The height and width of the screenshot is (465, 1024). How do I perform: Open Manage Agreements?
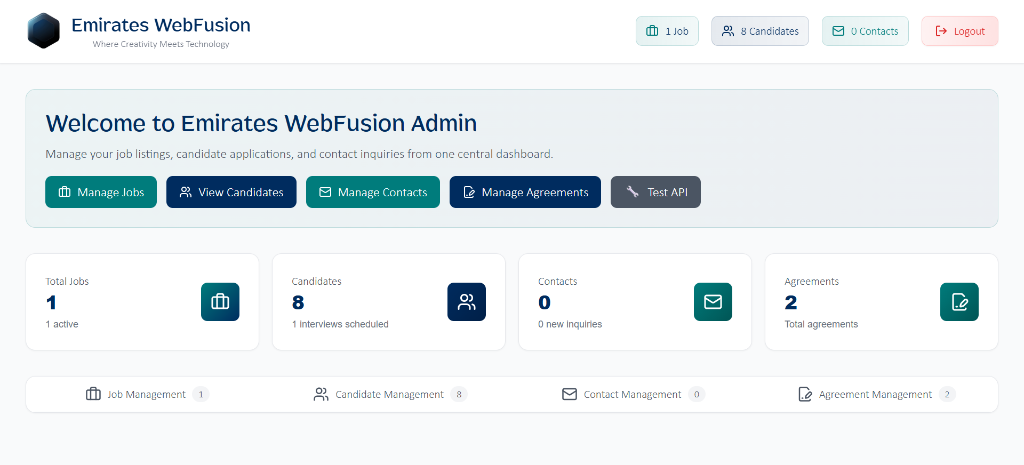click(x=525, y=192)
